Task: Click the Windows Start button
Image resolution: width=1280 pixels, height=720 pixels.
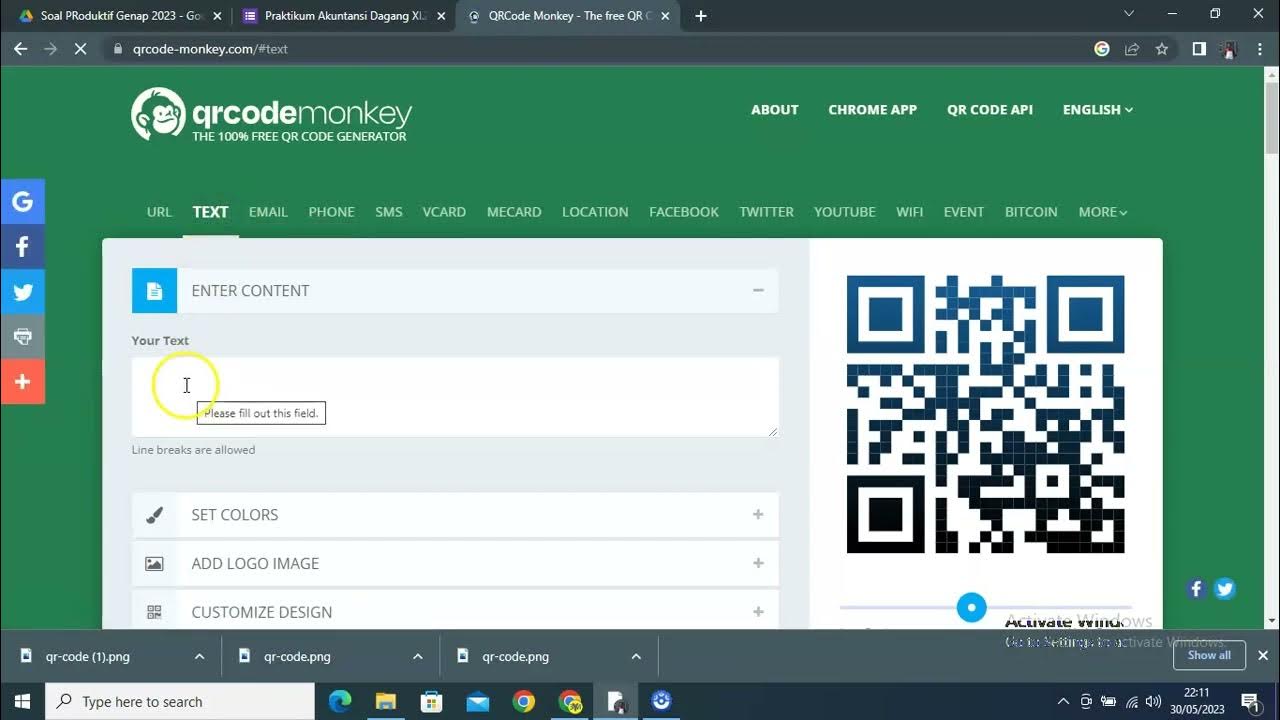Action: click(22, 701)
